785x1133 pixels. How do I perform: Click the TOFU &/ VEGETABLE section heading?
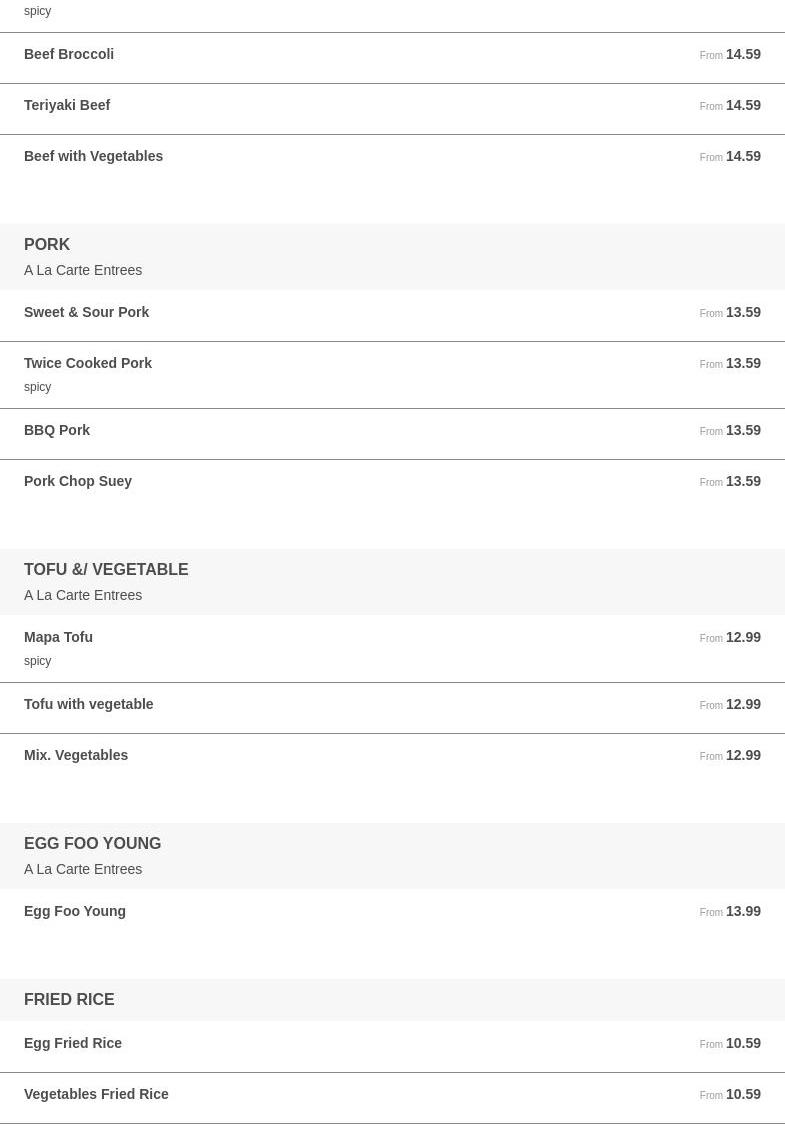point(106,569)
